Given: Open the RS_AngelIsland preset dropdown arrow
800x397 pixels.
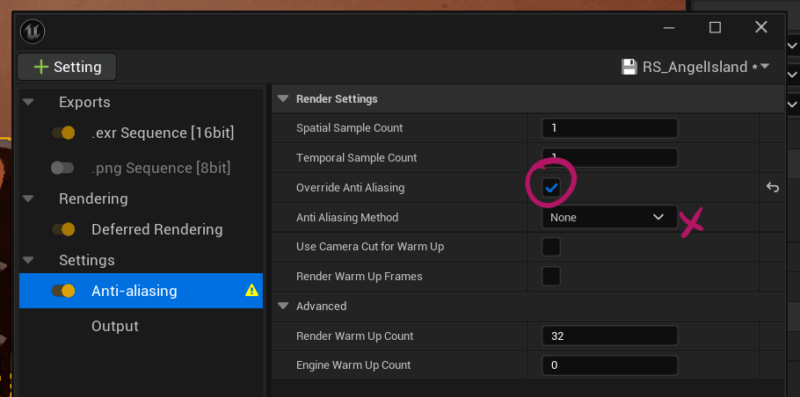Looking at the screenshot, I should [764, 66].
